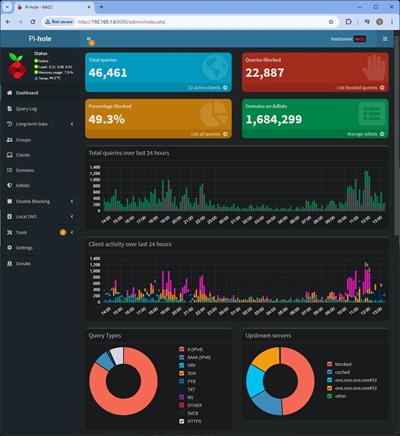Click the Dashboard home icon in sidebar
Screen dimensions: 400x436
10,93
